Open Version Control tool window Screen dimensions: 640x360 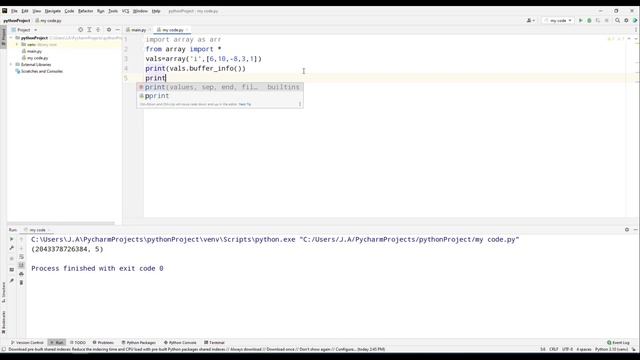point(27,342)
